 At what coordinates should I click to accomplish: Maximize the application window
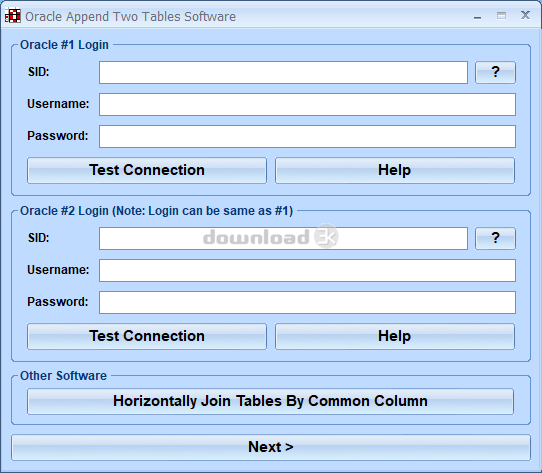[x=501, y=16]
